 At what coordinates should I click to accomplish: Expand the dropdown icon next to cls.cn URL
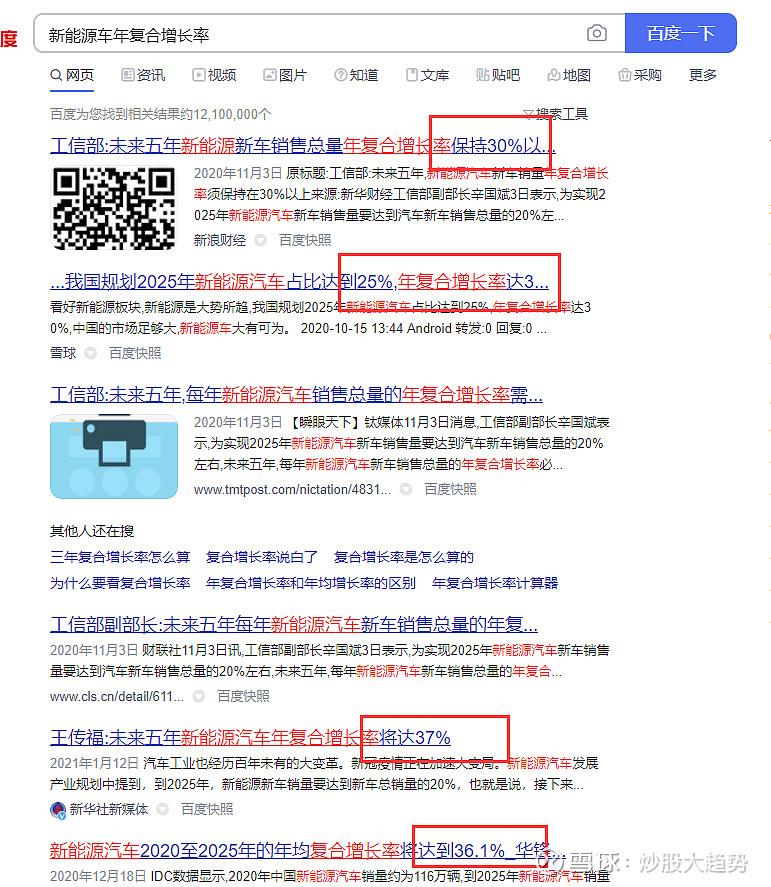(199, 696)
